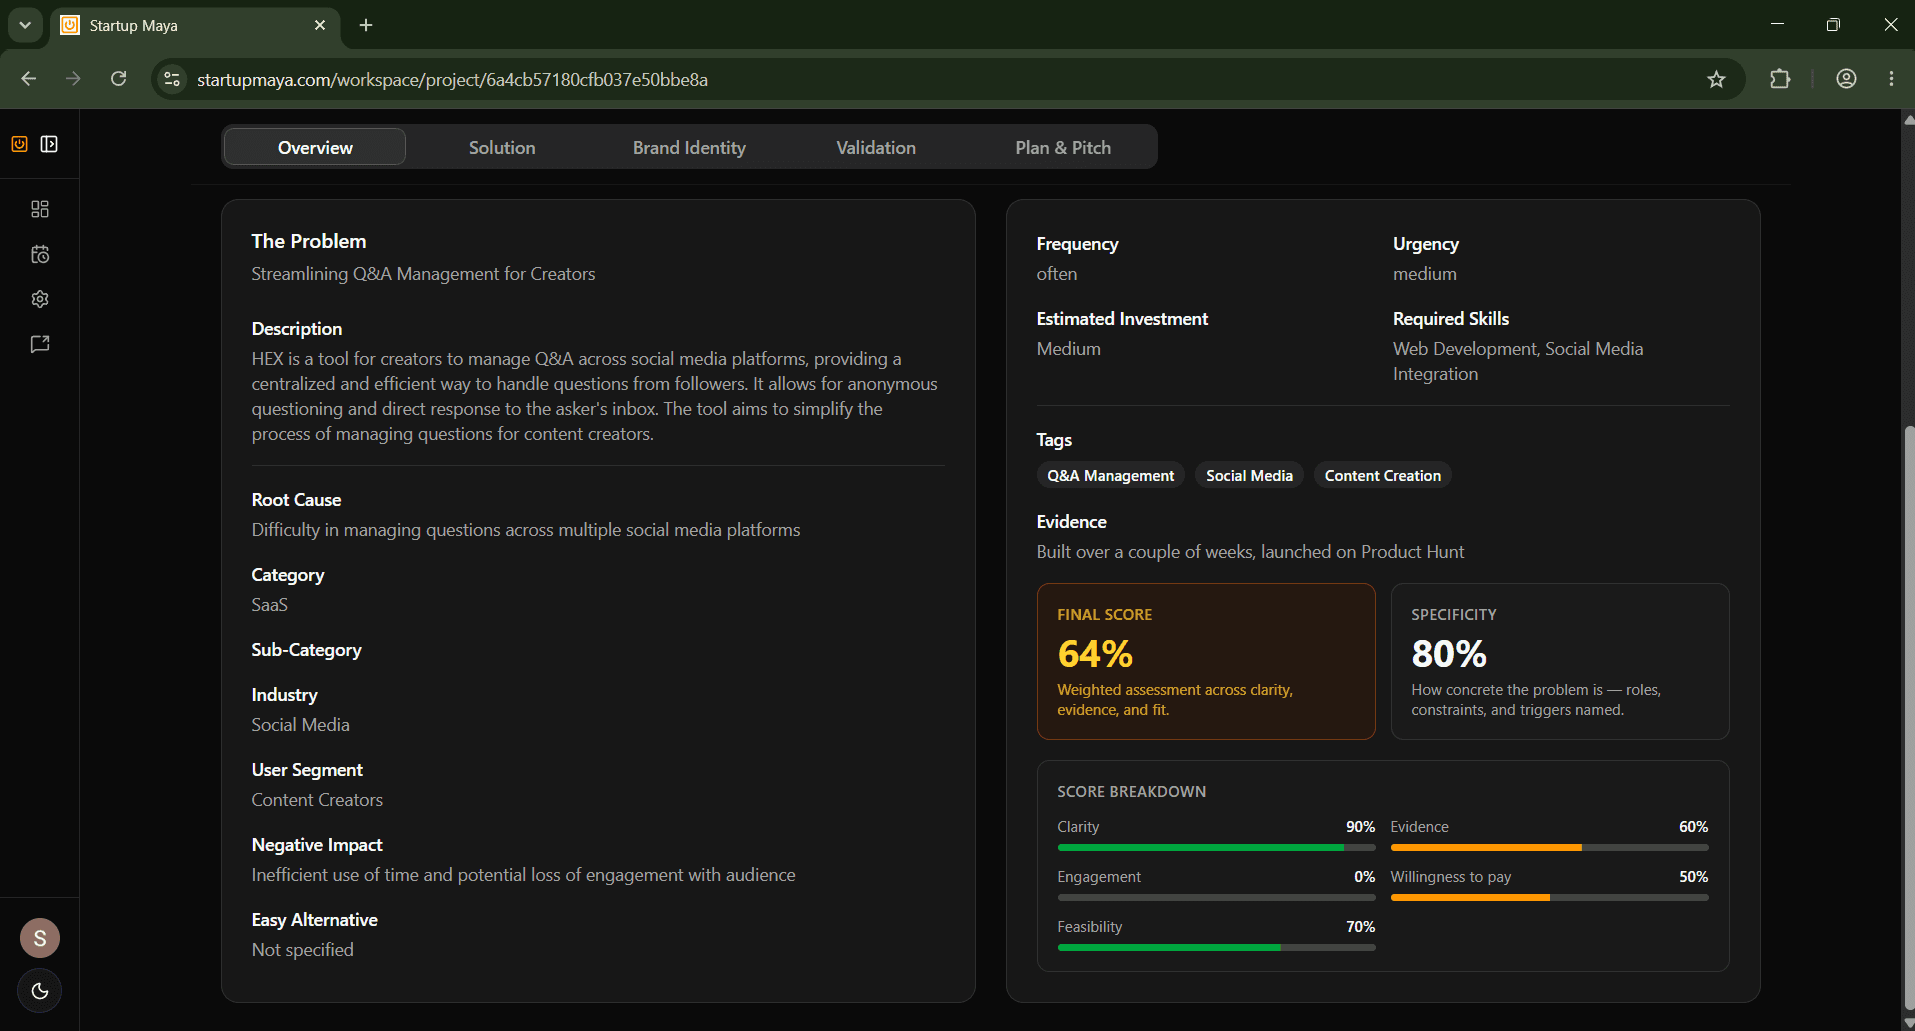Open browser extensions puzzle icon
This screenshot has width=1915, height=1031.
pos(1780,79)
